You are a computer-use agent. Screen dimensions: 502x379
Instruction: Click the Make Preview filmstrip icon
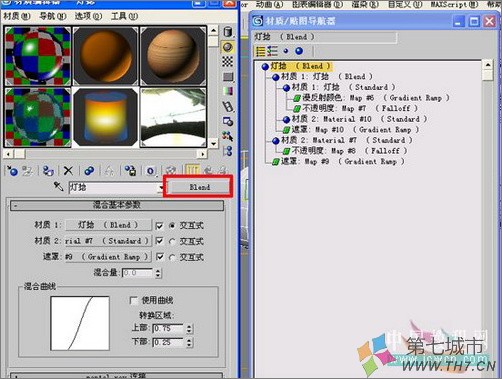(228, 106)
